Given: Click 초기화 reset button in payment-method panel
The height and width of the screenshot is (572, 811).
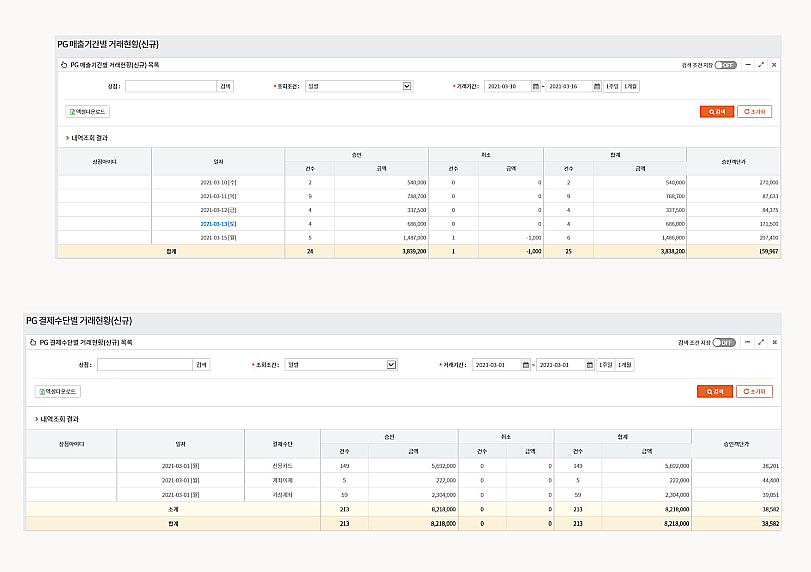Looking at the screenshot, I should (755, 392).
